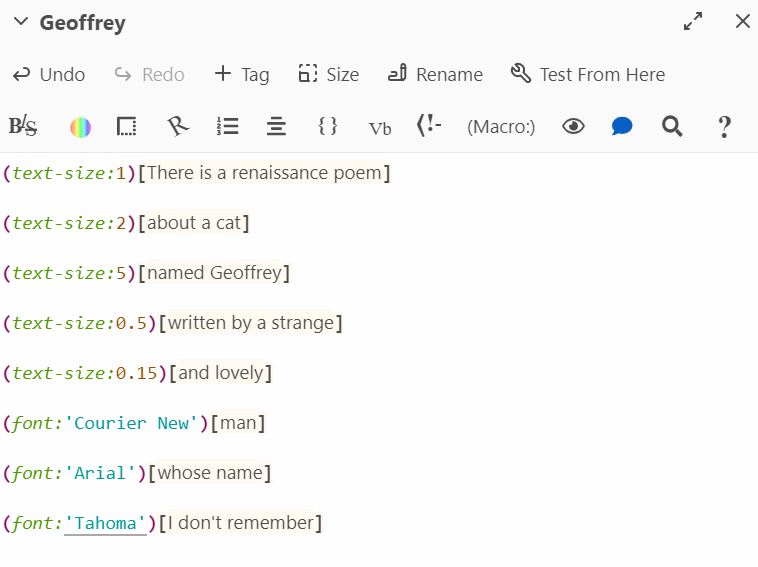
Task: Click the 'Arial' font string
Action: [100, 473]
